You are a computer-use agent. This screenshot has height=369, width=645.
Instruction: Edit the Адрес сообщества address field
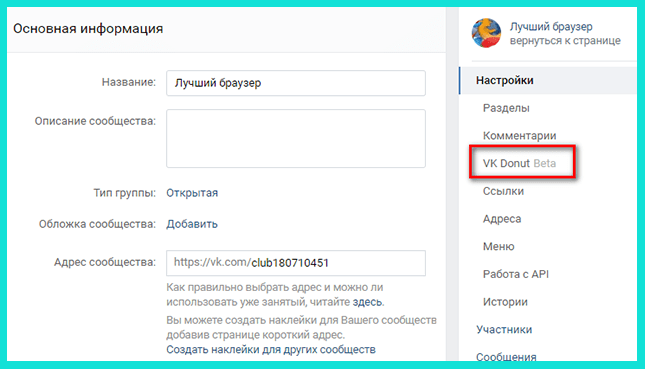pos(296,263)
